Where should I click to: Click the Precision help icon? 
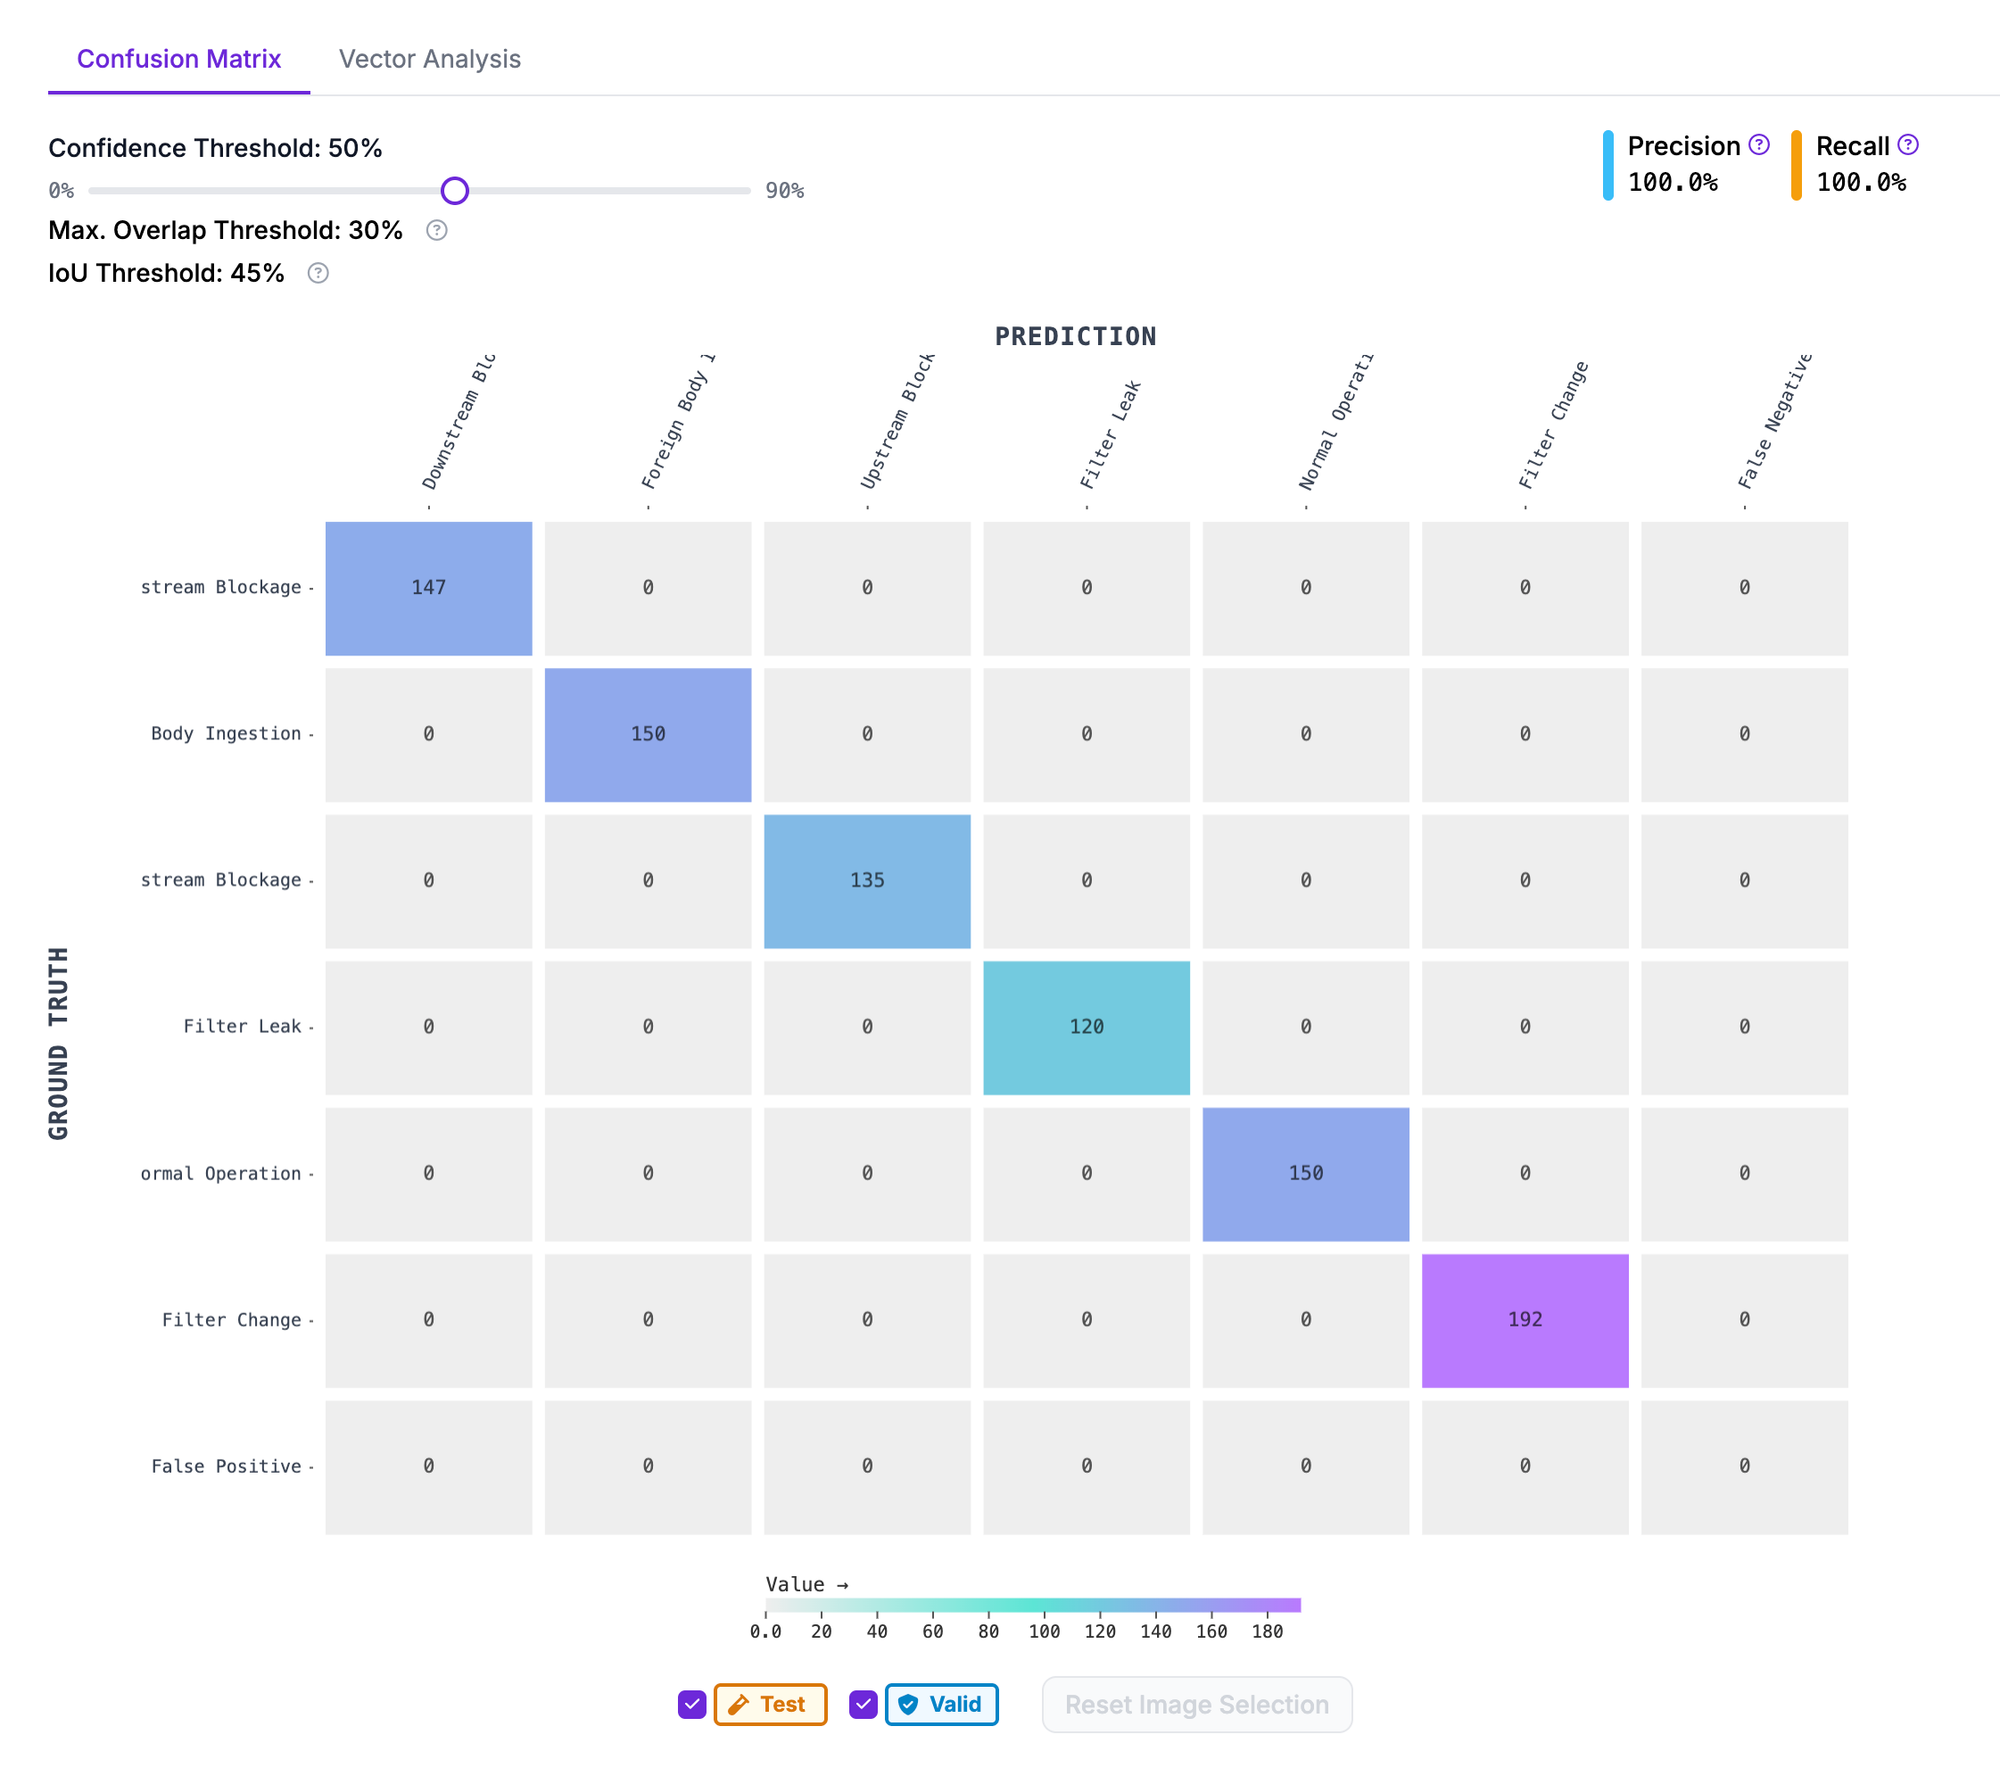pos(1759,145)
